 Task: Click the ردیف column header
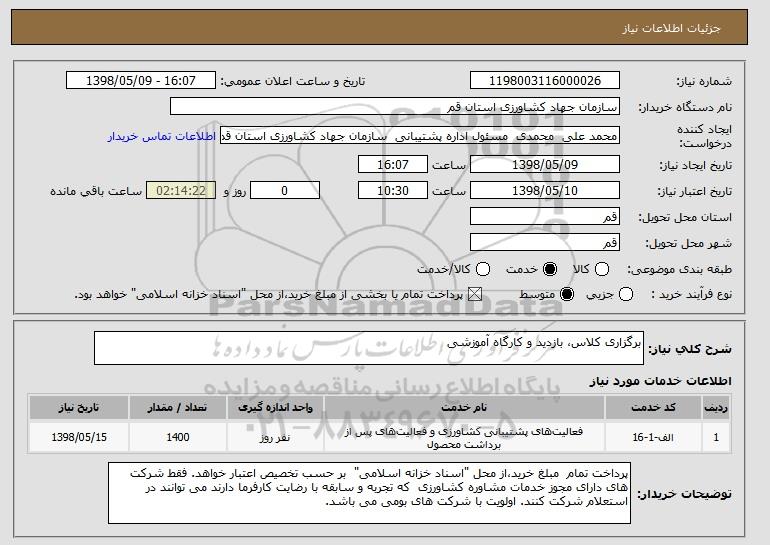point(716,408)
